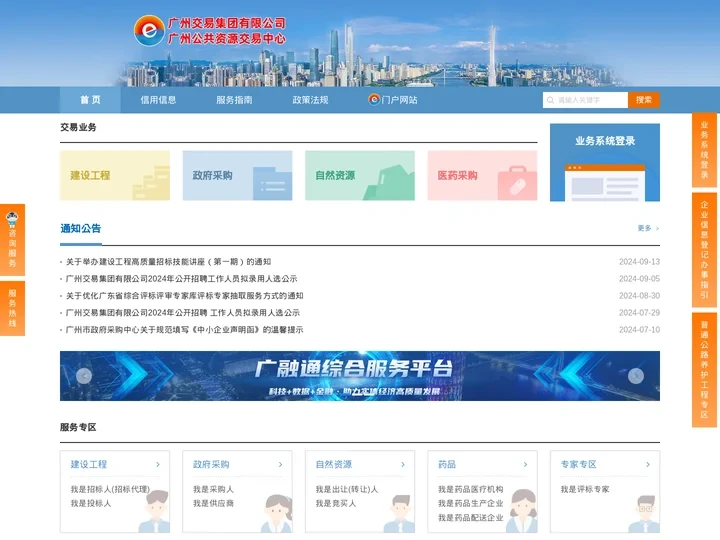Click the avatar figure in 专家专区 card
The width and height of the screenshot is (720, 540).
[645, 514]
